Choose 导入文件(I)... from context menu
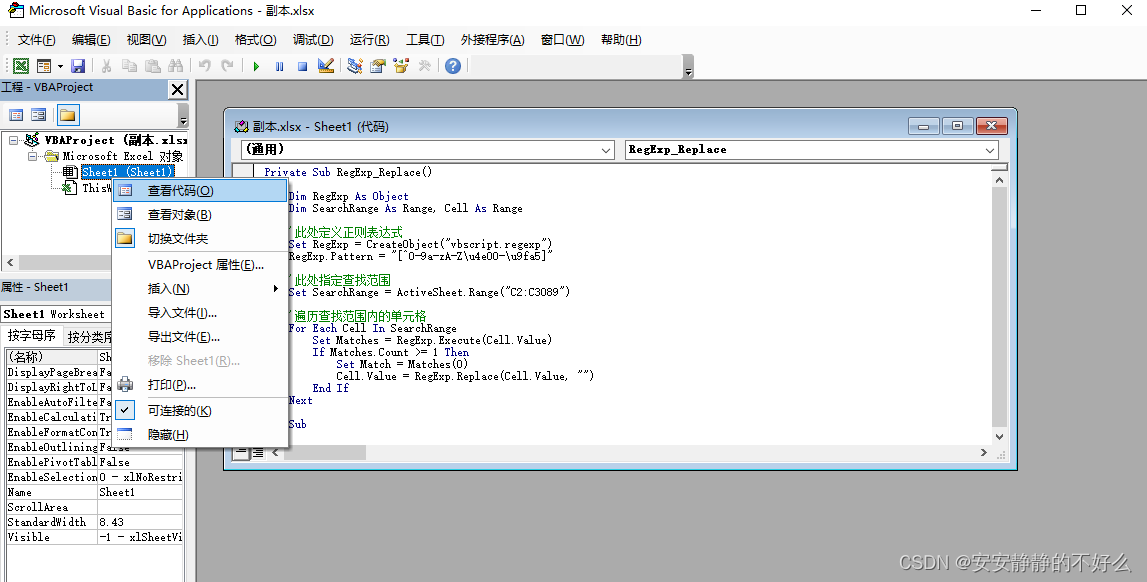Screen dimensions: 1147x582 tap(200, 313)
